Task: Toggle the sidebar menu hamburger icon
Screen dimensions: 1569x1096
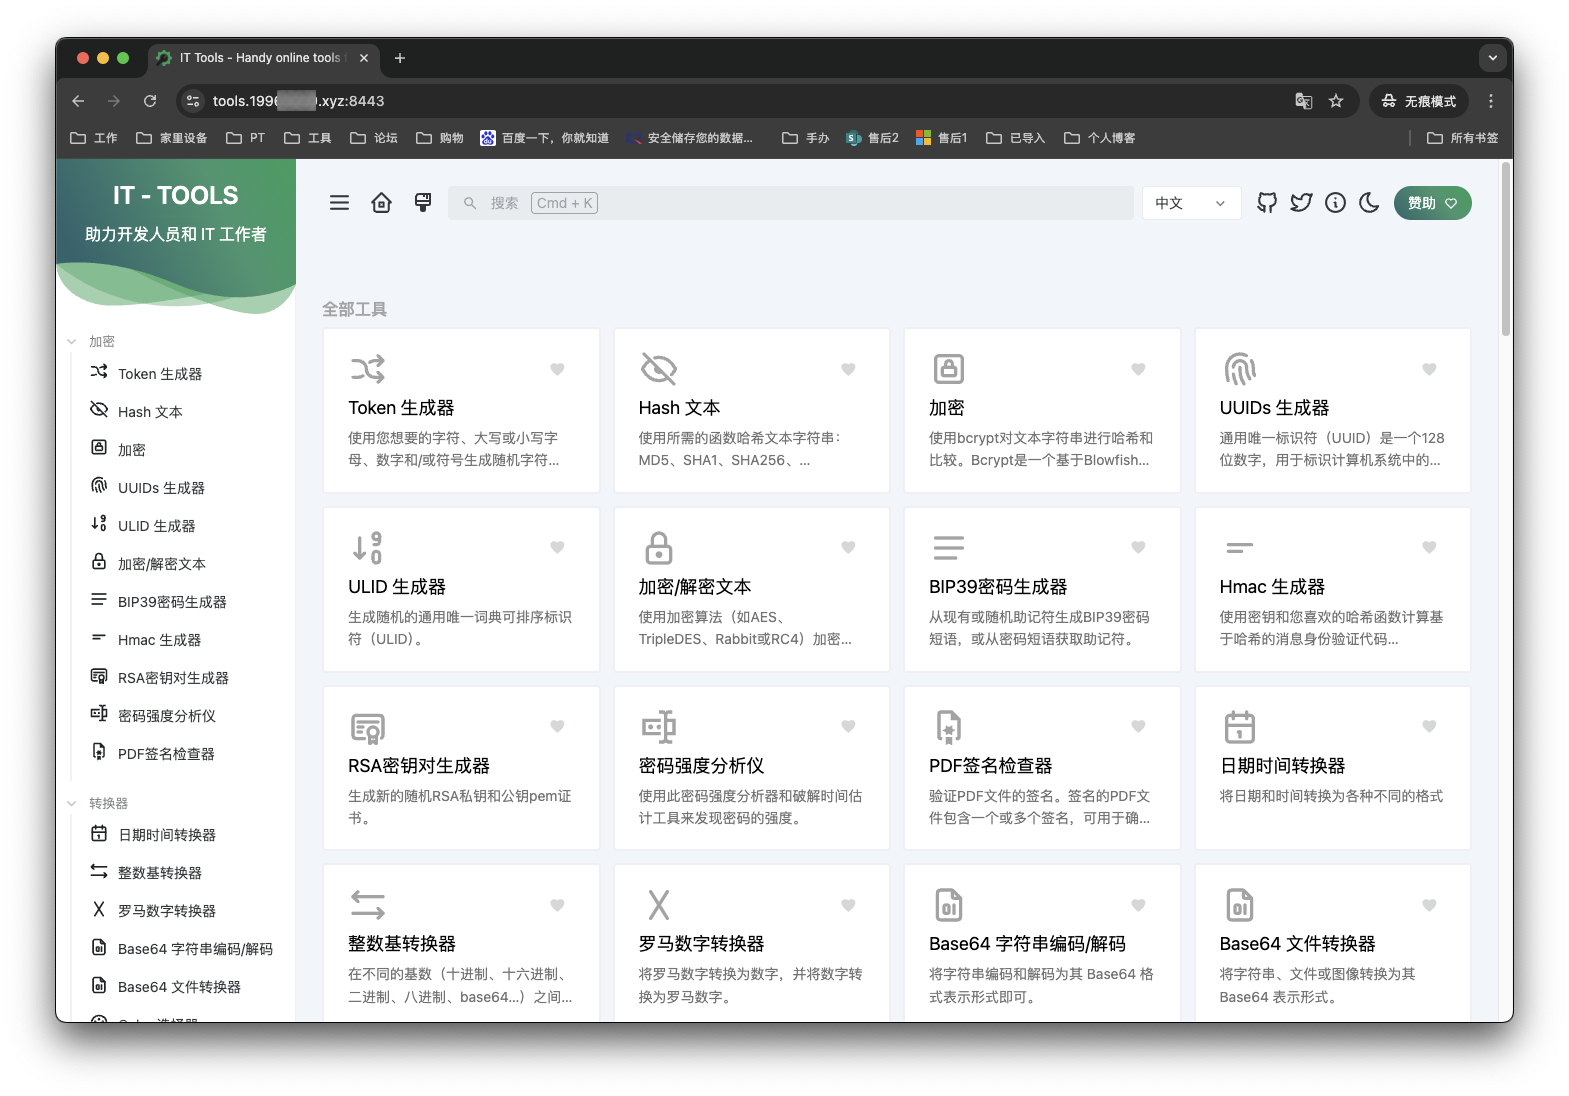Action: tap(340, 203)
